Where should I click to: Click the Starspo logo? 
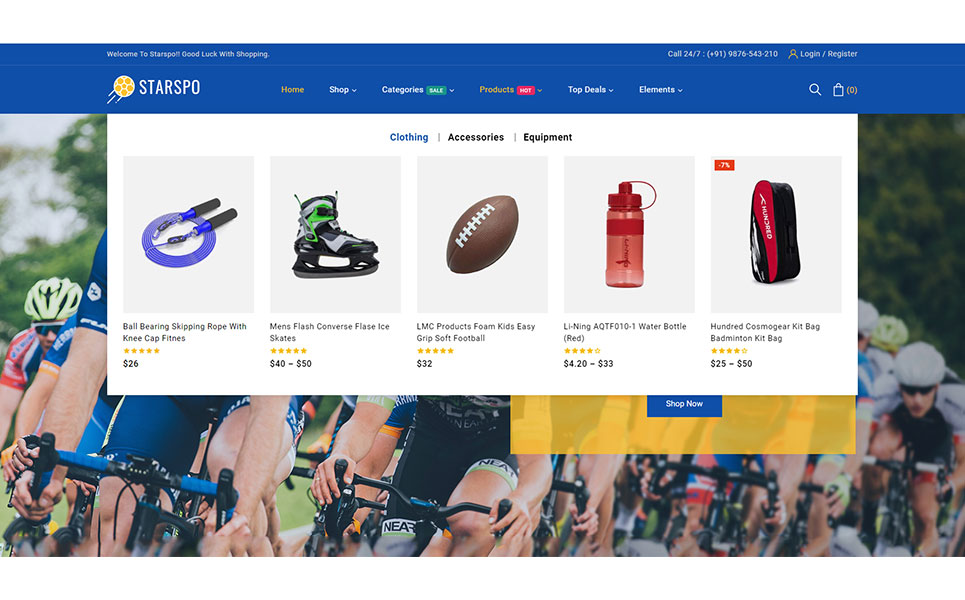154,89
